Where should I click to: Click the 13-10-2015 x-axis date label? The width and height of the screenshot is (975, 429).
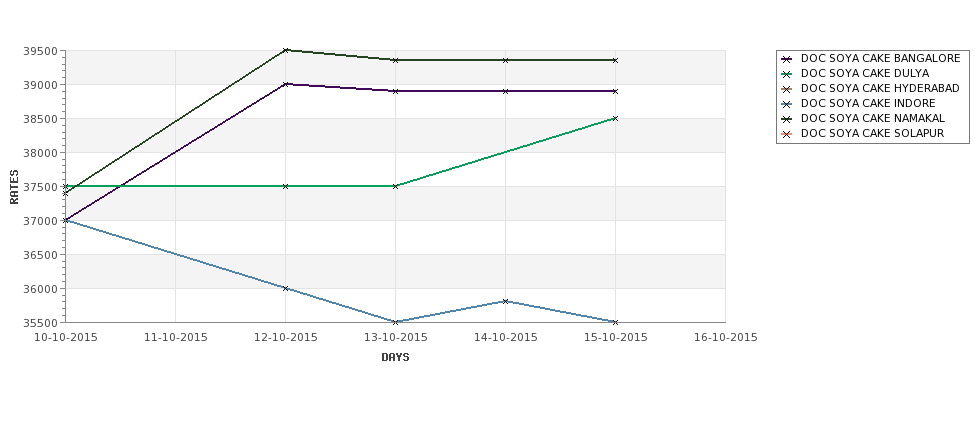(395, 338)
